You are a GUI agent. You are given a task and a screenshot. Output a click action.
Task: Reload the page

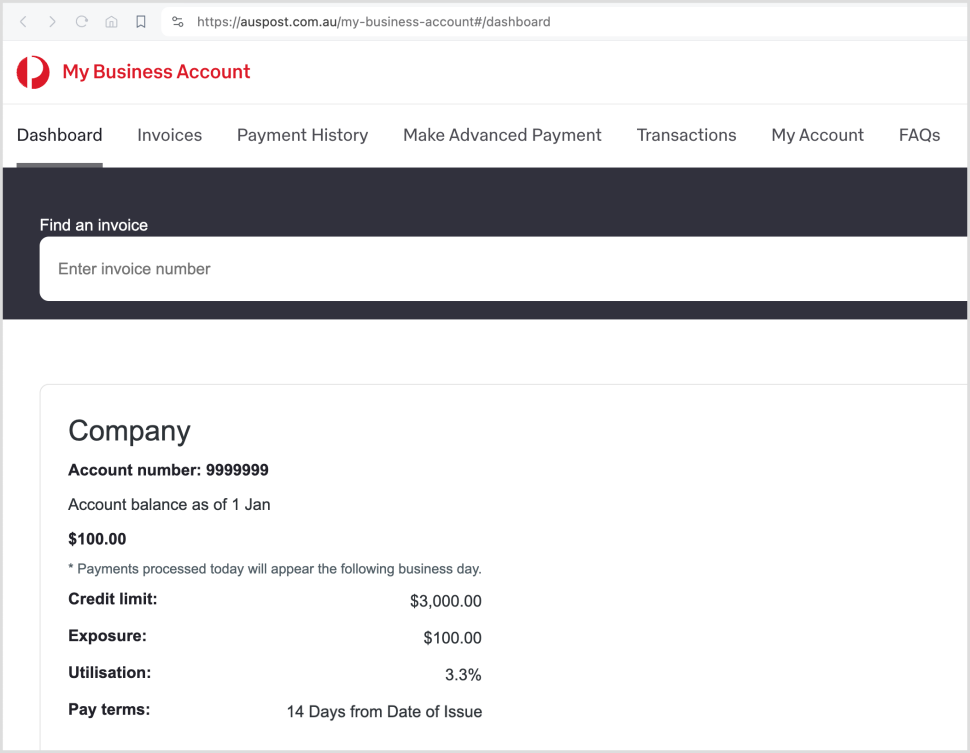coord(81,21)
